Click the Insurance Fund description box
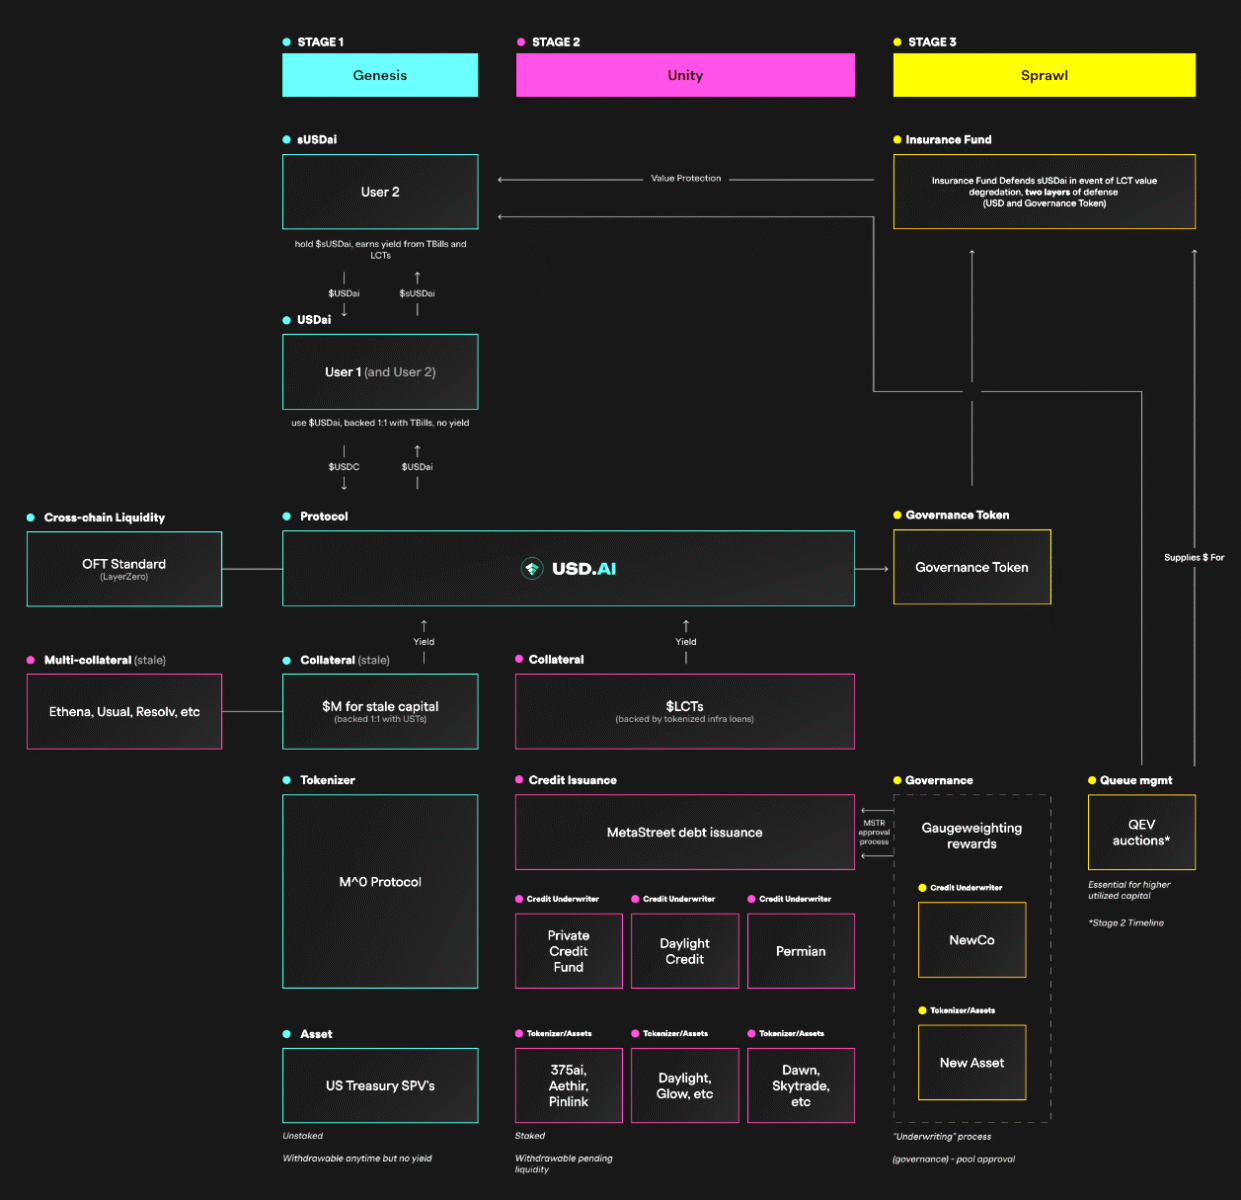The height and width of the screenshot is (1200, 1241). click(x=1044, y=192)
